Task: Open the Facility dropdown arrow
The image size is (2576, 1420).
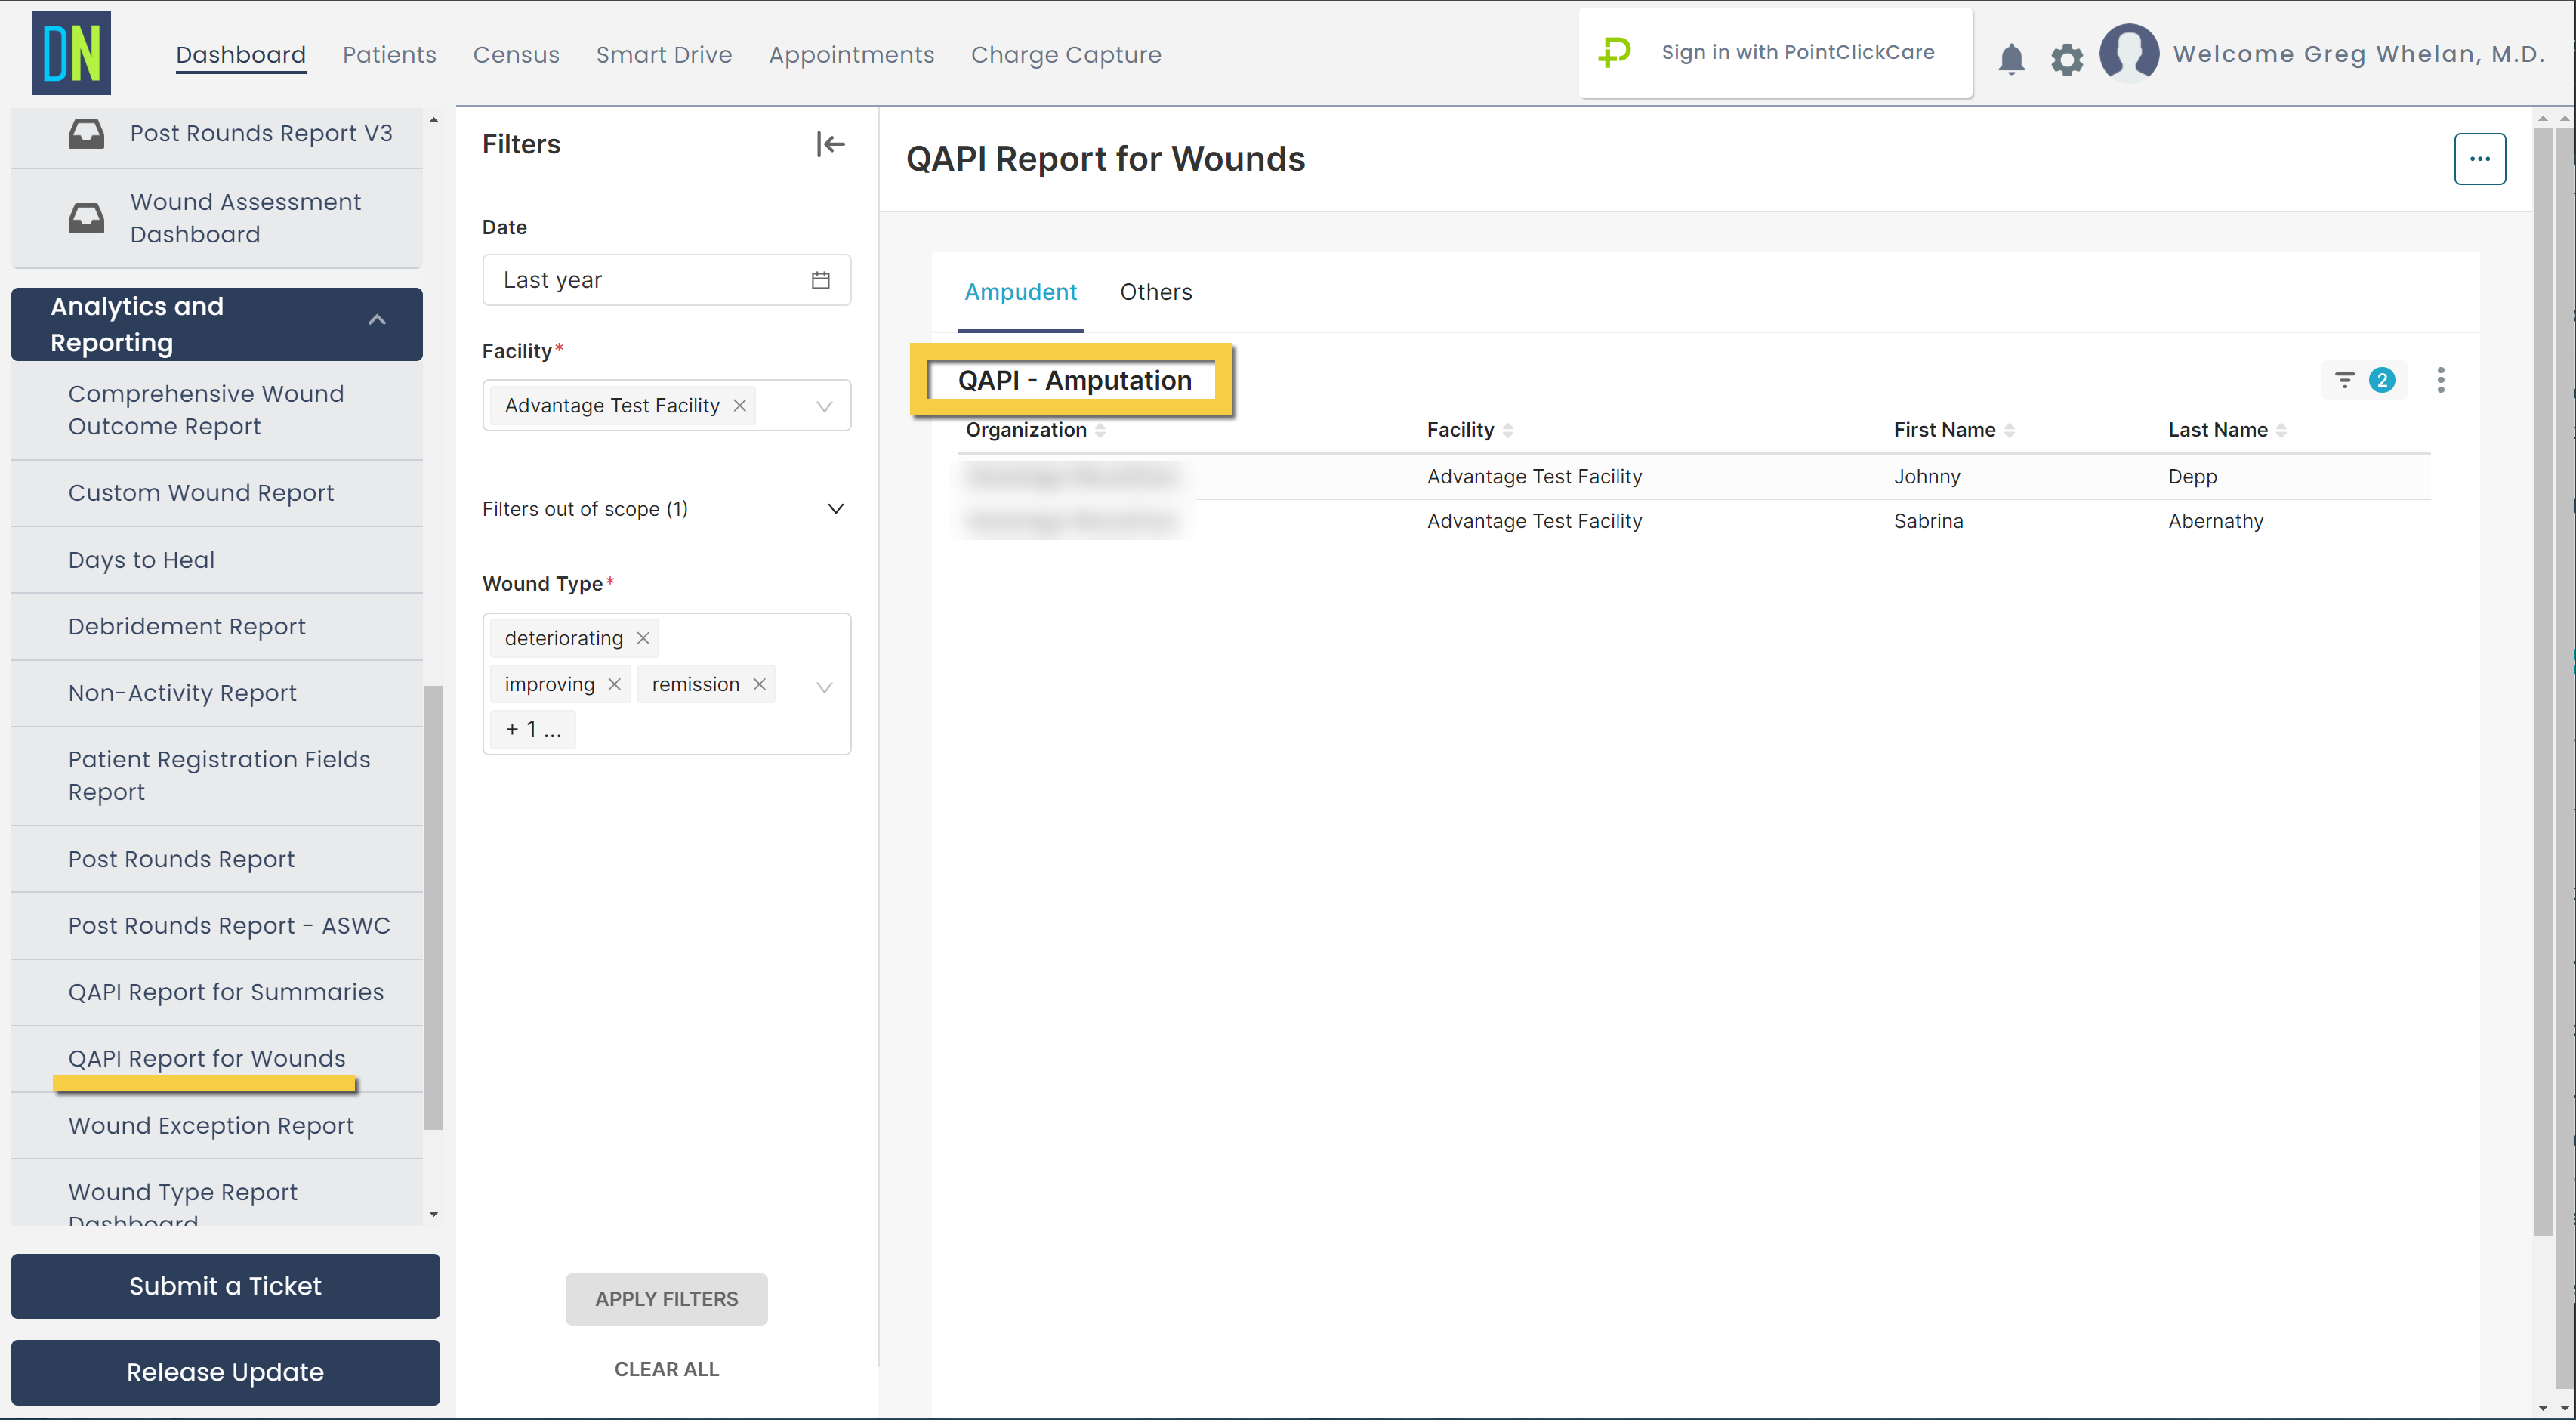Action: coord(823,406)
